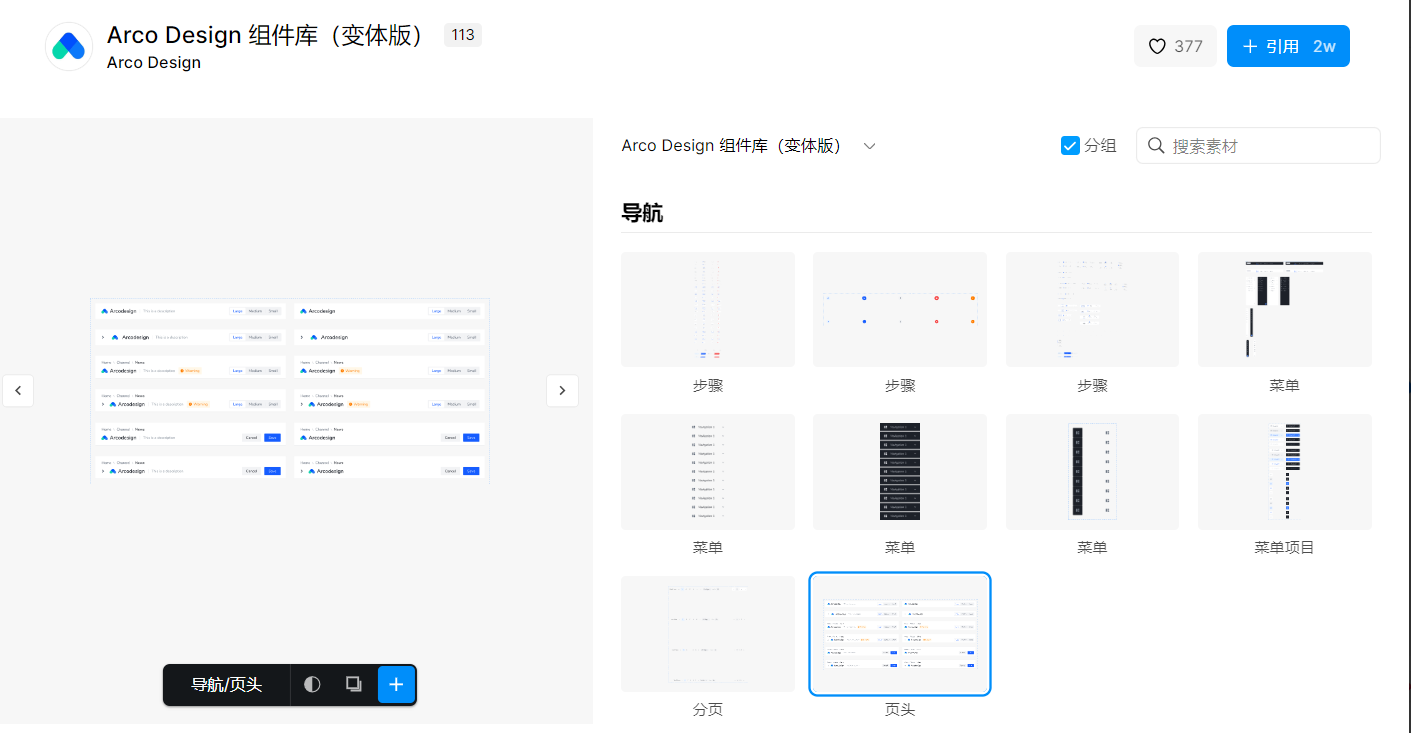Click the large page-header preview image
This screenshot has width=1411, height=733.
pos(290,391)
